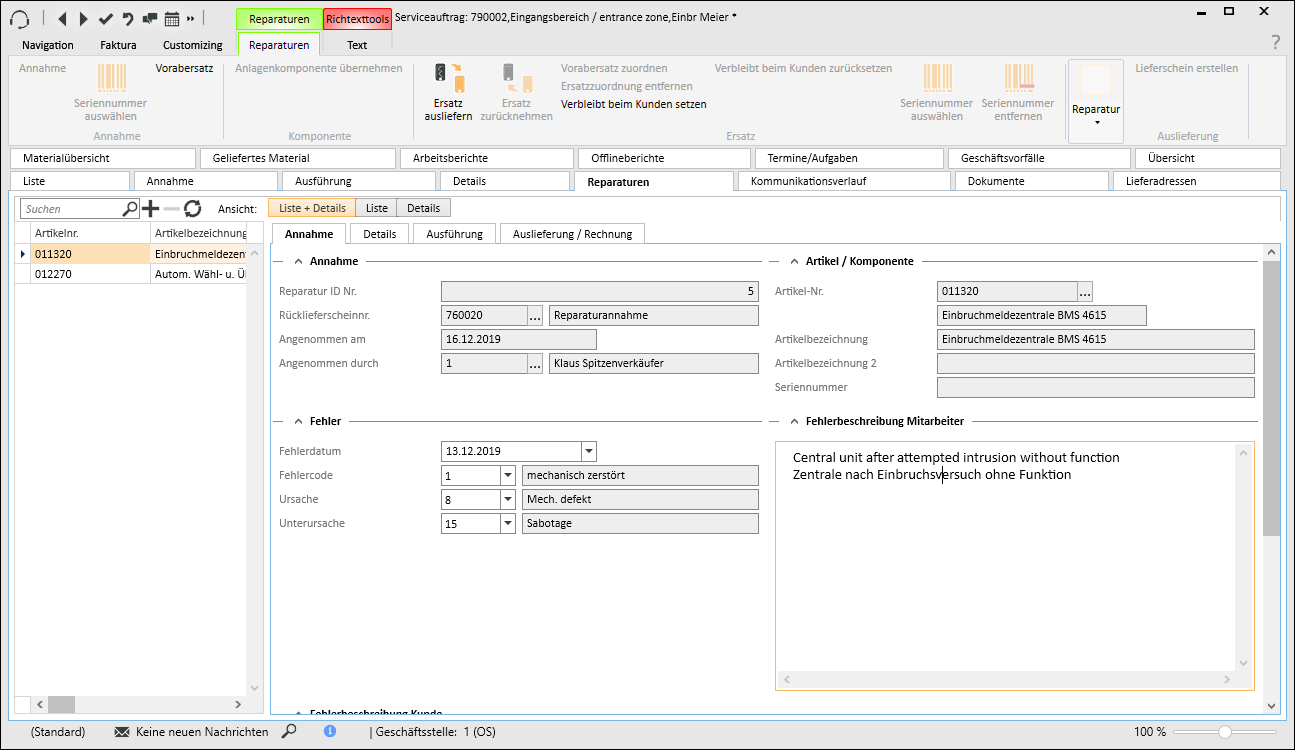This screenshot has width=1295, height=750.
Task: Refresh the repair list
Action: (192, 208)
